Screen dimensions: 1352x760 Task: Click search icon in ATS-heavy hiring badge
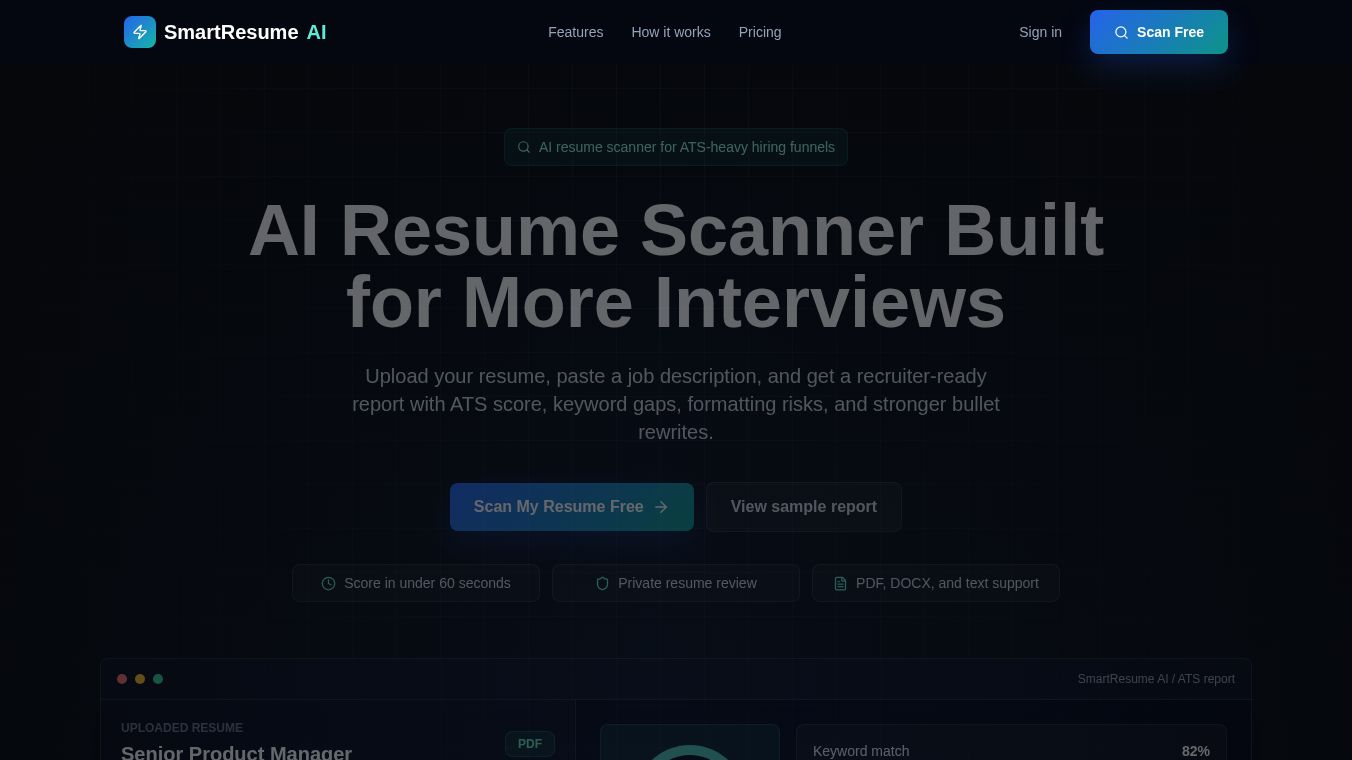(524, 147)
